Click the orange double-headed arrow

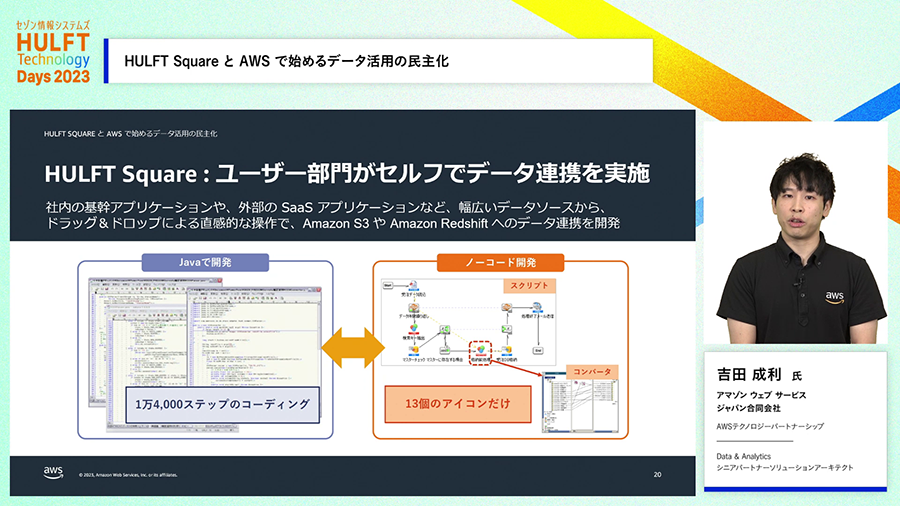[354, 347]
